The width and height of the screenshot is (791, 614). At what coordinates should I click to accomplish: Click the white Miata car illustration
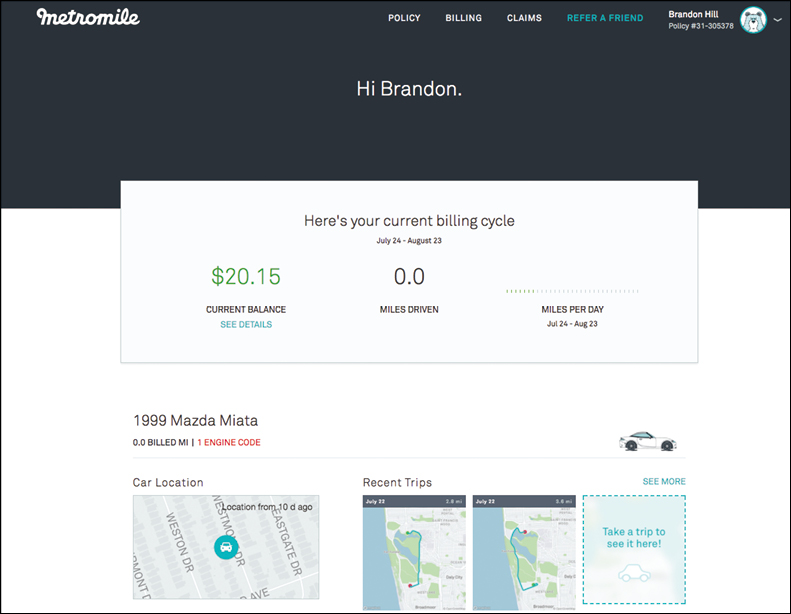[x=647, y=441]
